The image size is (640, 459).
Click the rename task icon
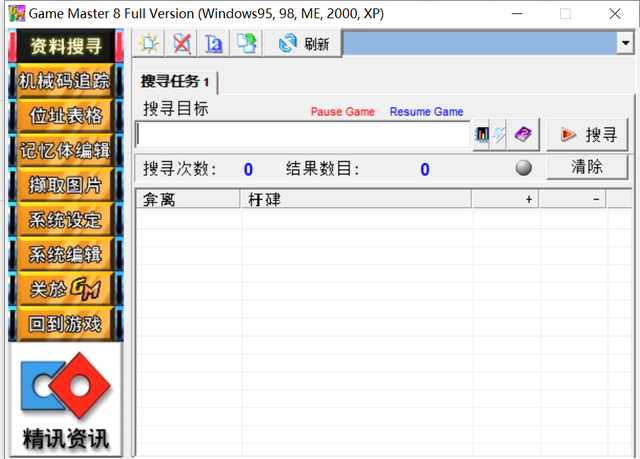(214, 43)
